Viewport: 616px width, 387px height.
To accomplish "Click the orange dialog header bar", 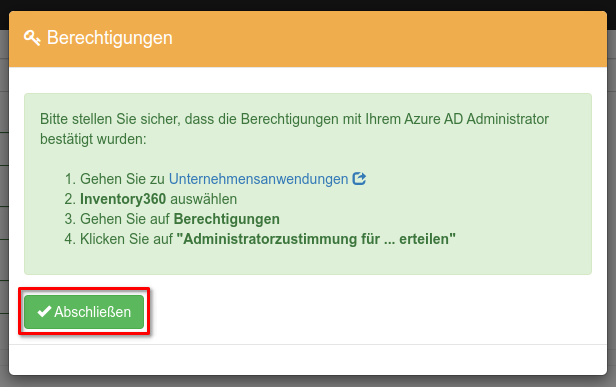I will pyautogui.click(x=308, y=39).
